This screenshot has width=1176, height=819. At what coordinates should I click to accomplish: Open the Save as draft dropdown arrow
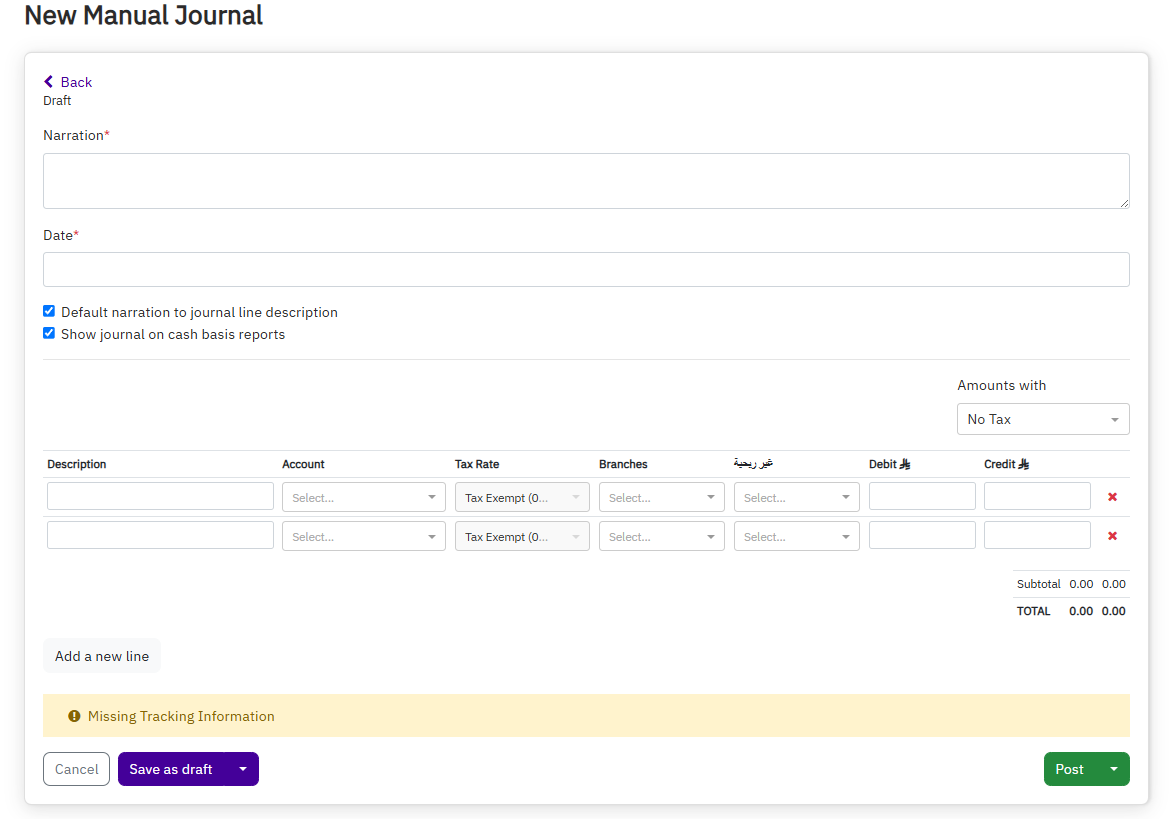click(x=243, y=769)
